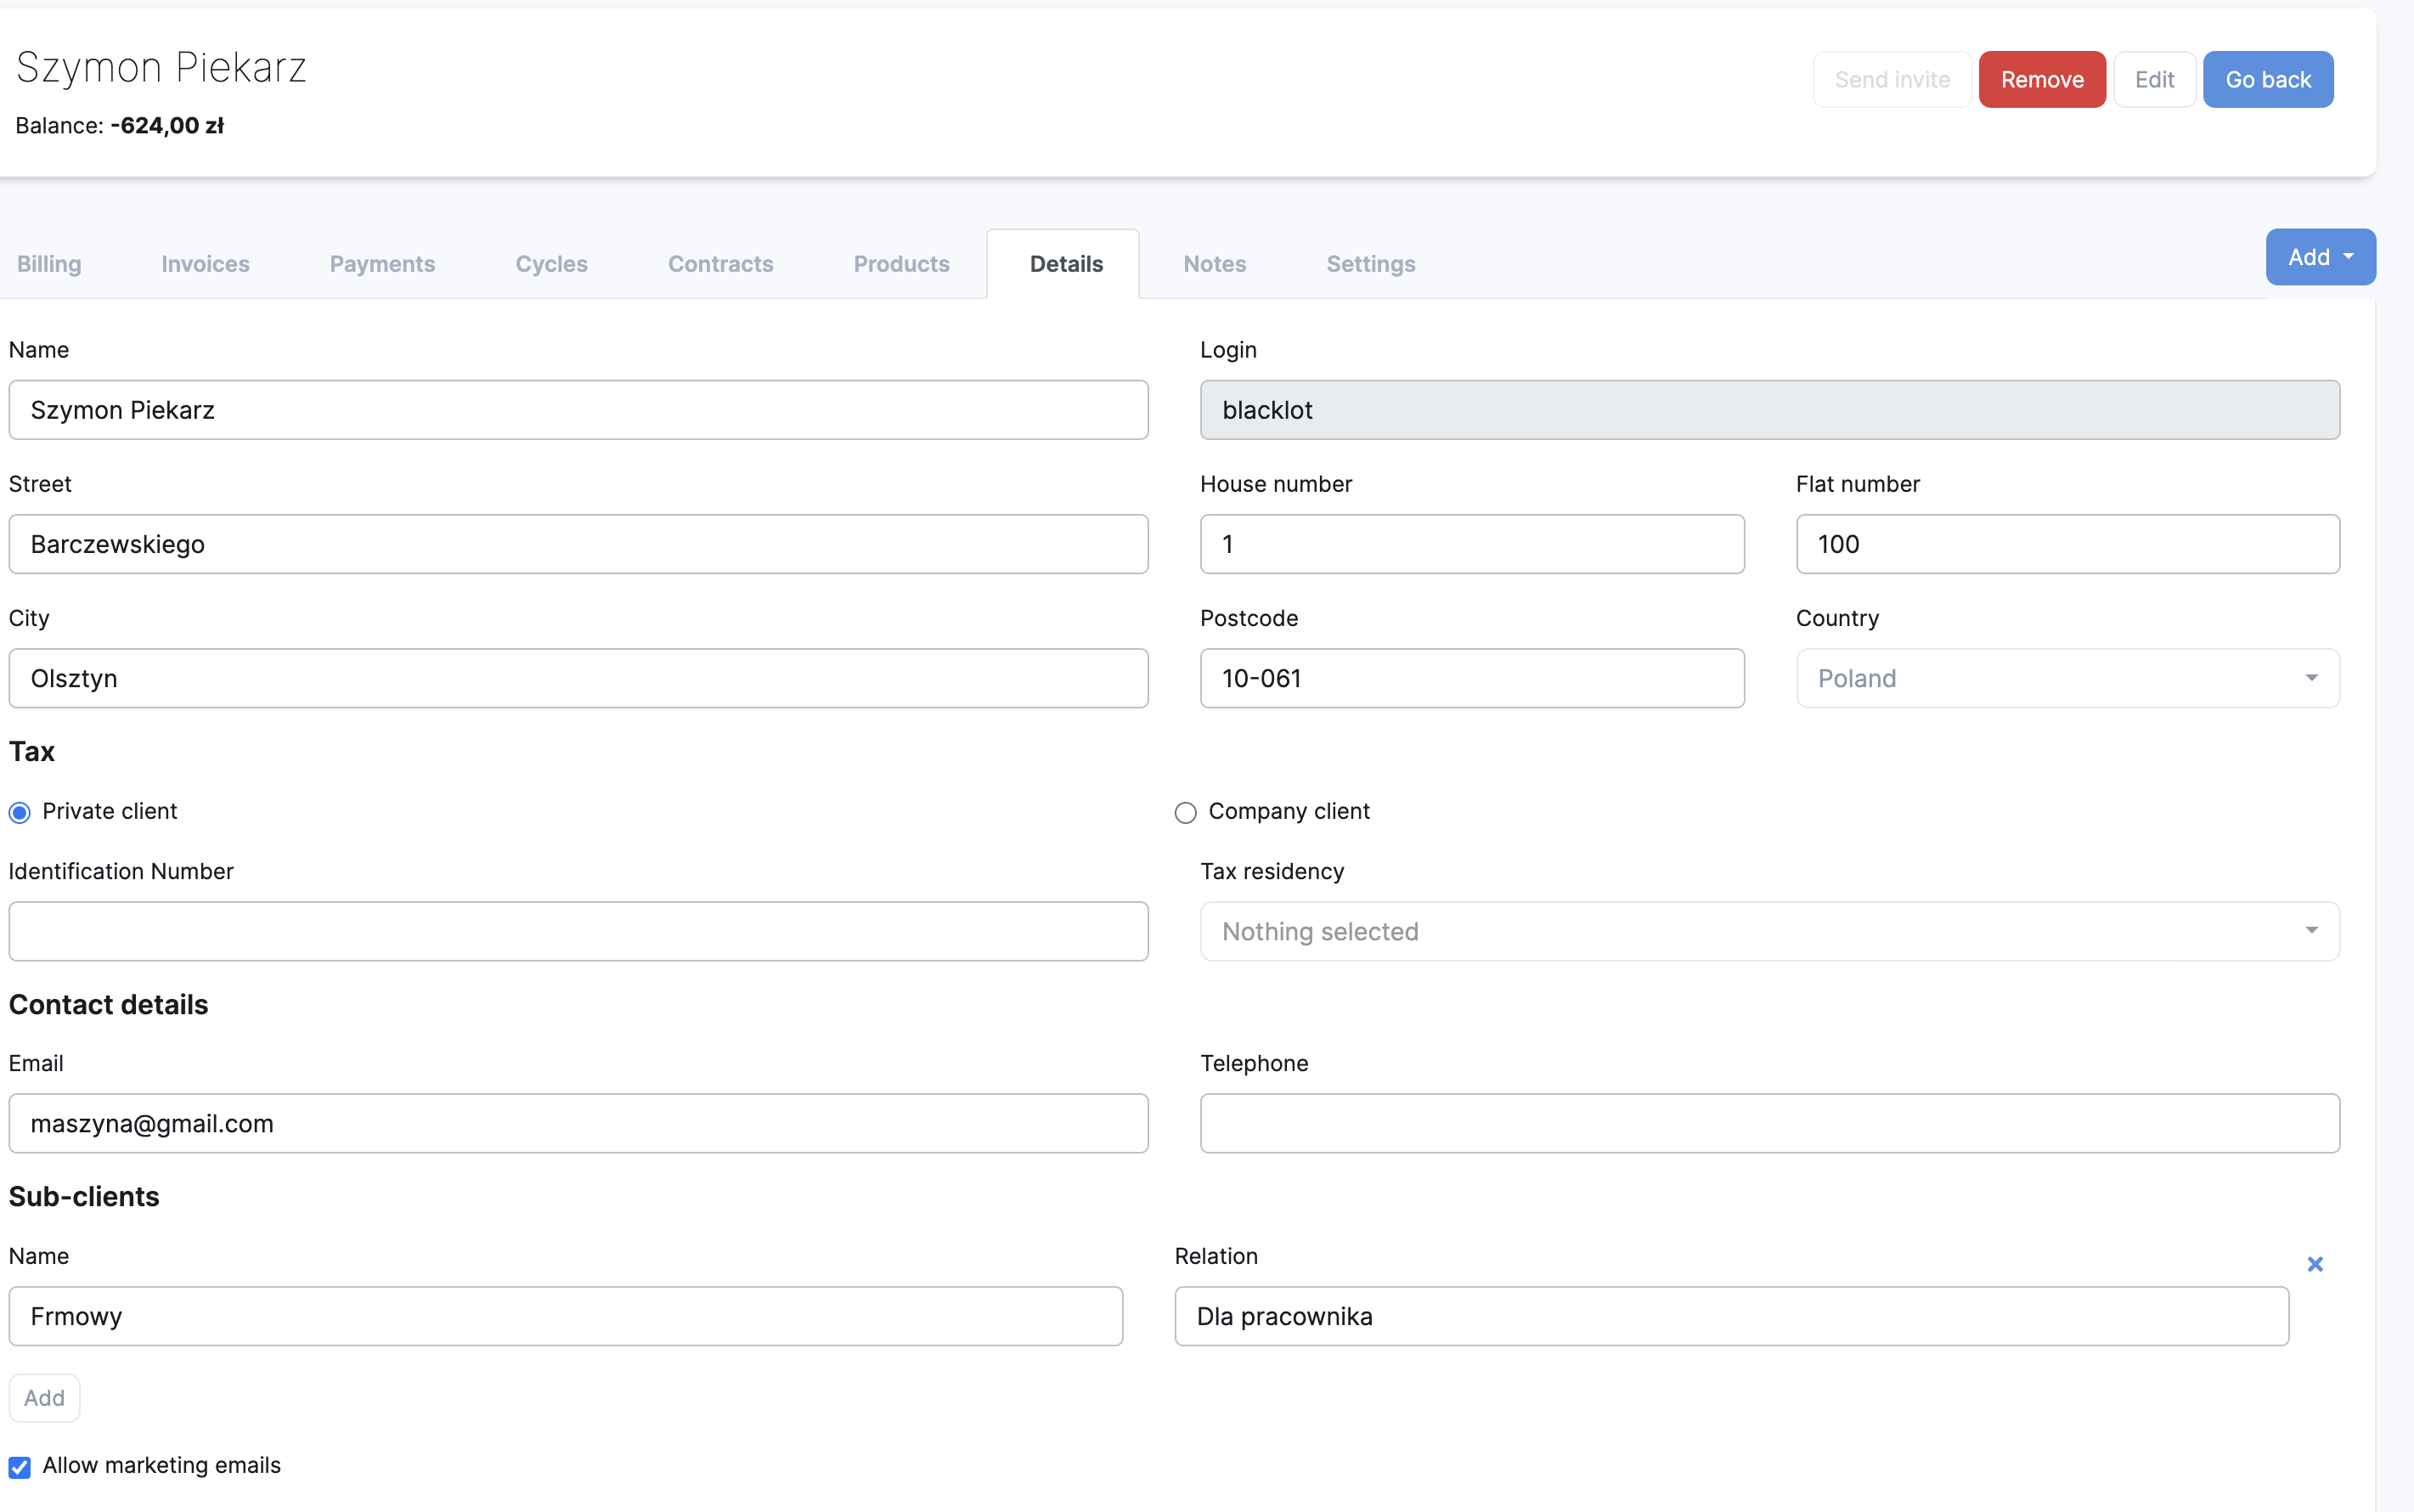
Task: Click the red Remove button
Action: (x=2041, y=79)
